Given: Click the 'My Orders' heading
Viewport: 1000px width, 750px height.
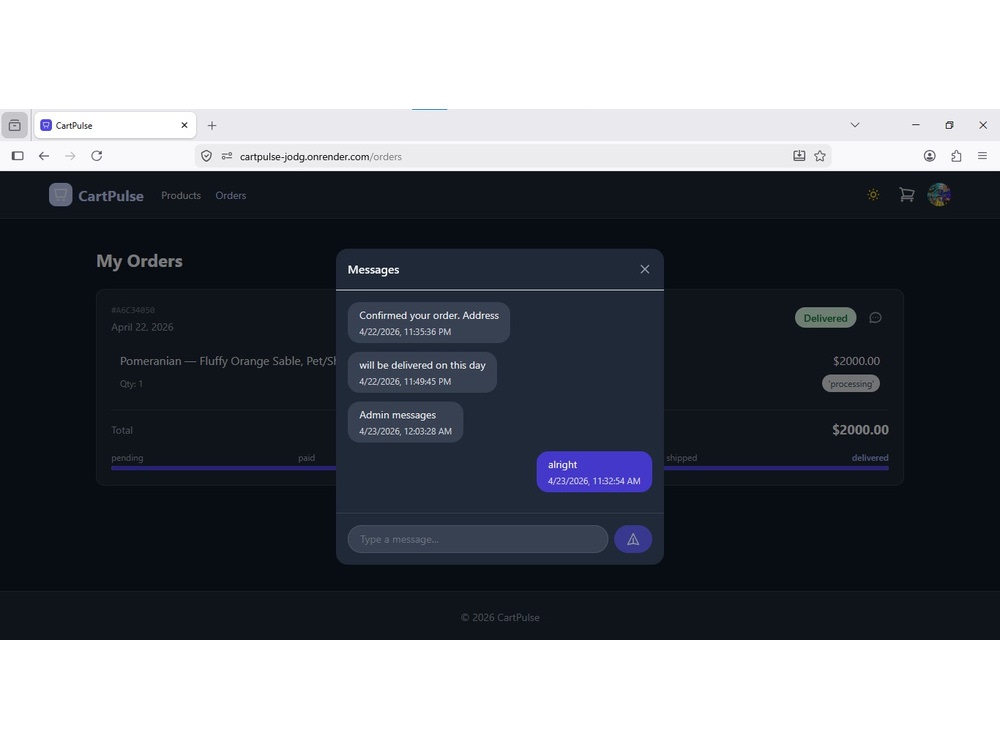Looking at the screenshot, I should point(139,261).
